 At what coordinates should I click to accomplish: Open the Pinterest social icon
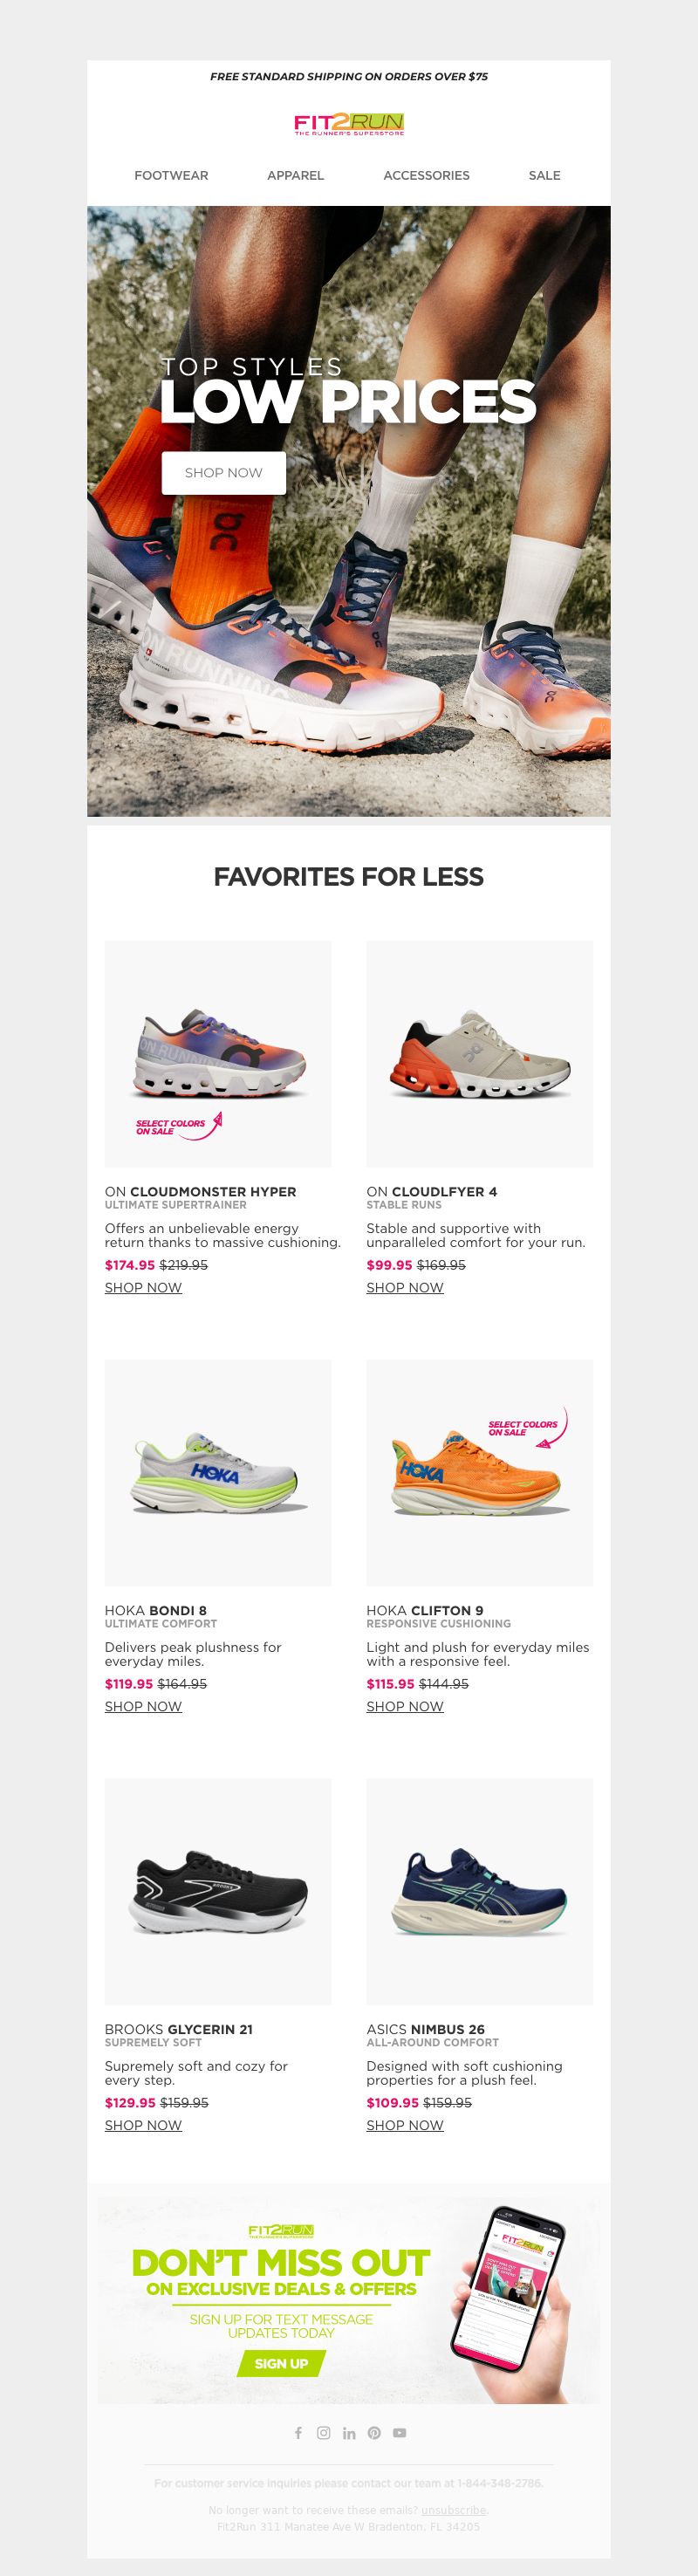click(374, 2432)
